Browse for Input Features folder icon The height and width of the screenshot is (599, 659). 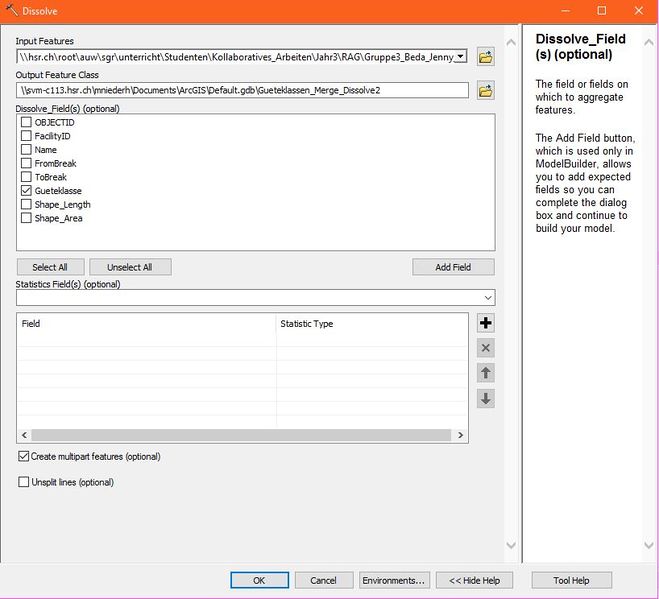pos(486,57)
